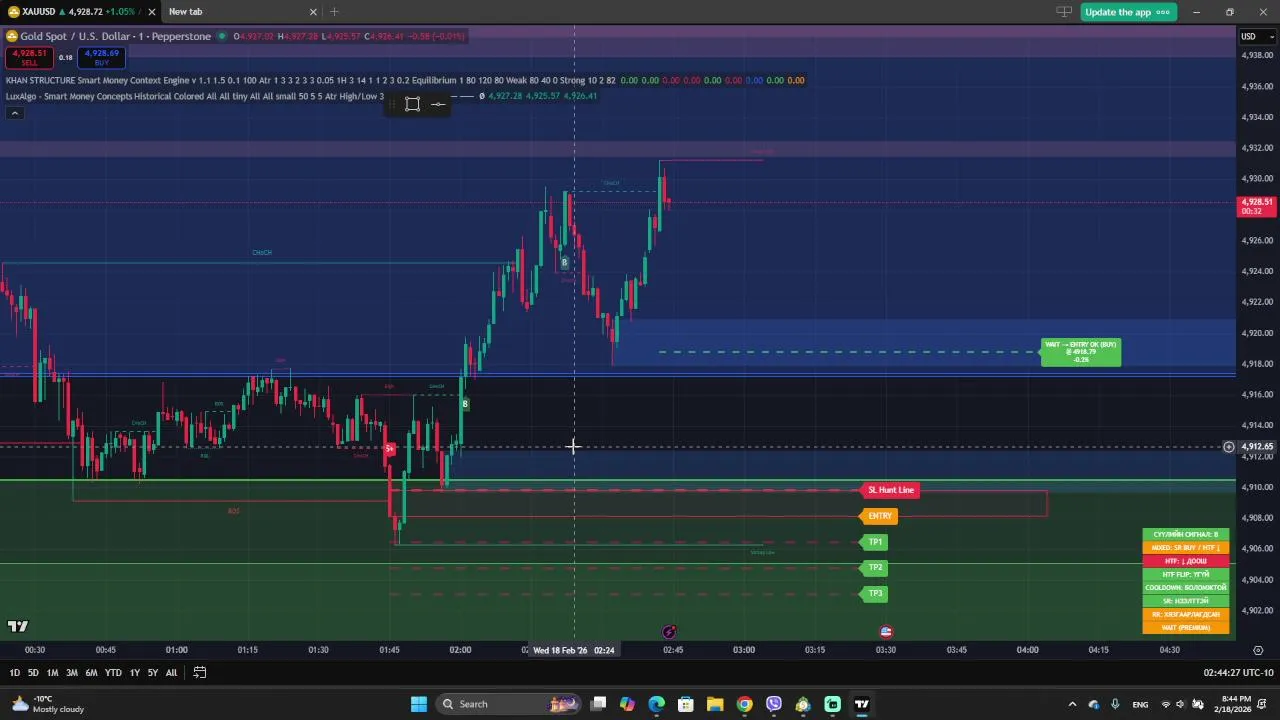Select 1Y date range
Screen dimensions: 1280x720
click(x=134, y=673)
